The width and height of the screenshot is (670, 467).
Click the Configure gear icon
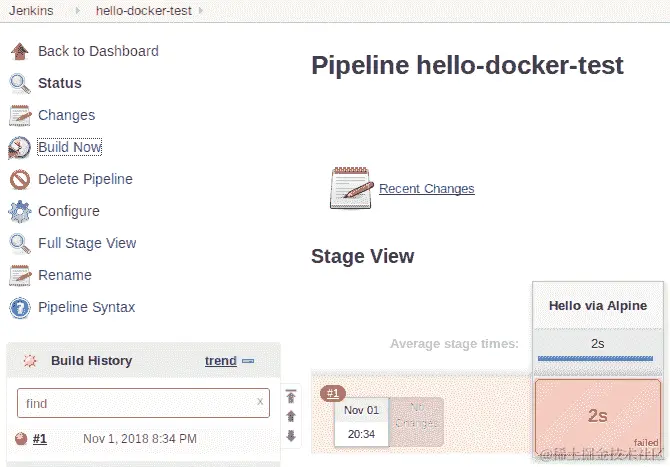tap(20, 211)
